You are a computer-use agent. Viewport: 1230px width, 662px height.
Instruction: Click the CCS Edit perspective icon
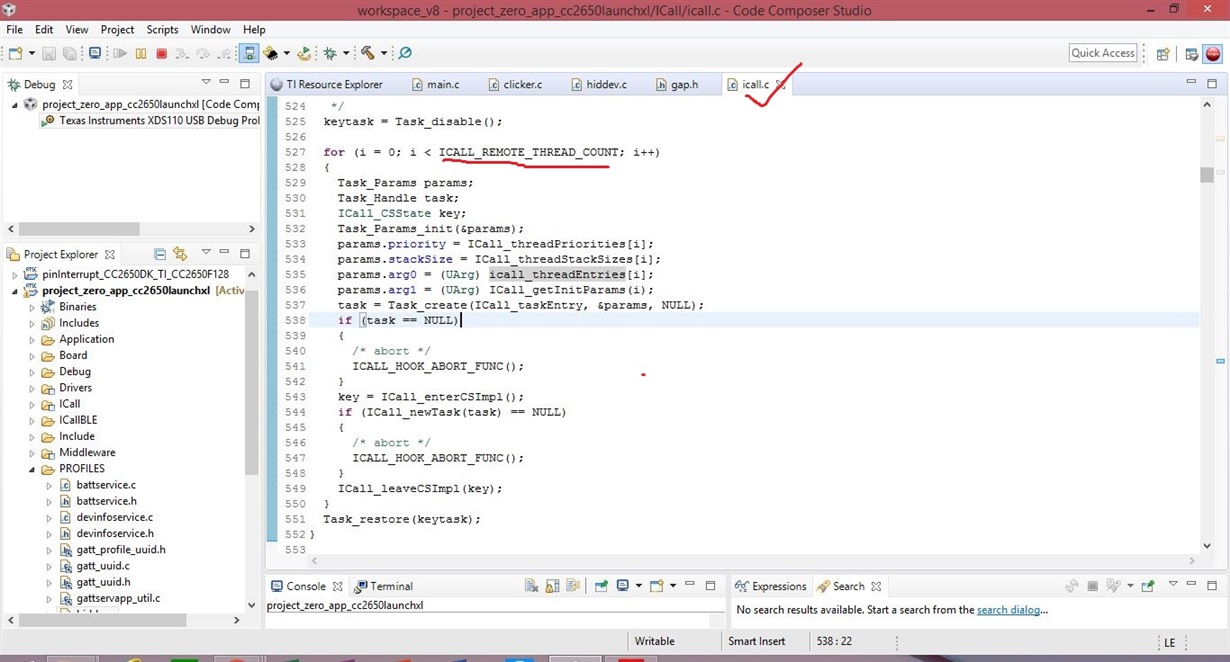pos(1192,54)
